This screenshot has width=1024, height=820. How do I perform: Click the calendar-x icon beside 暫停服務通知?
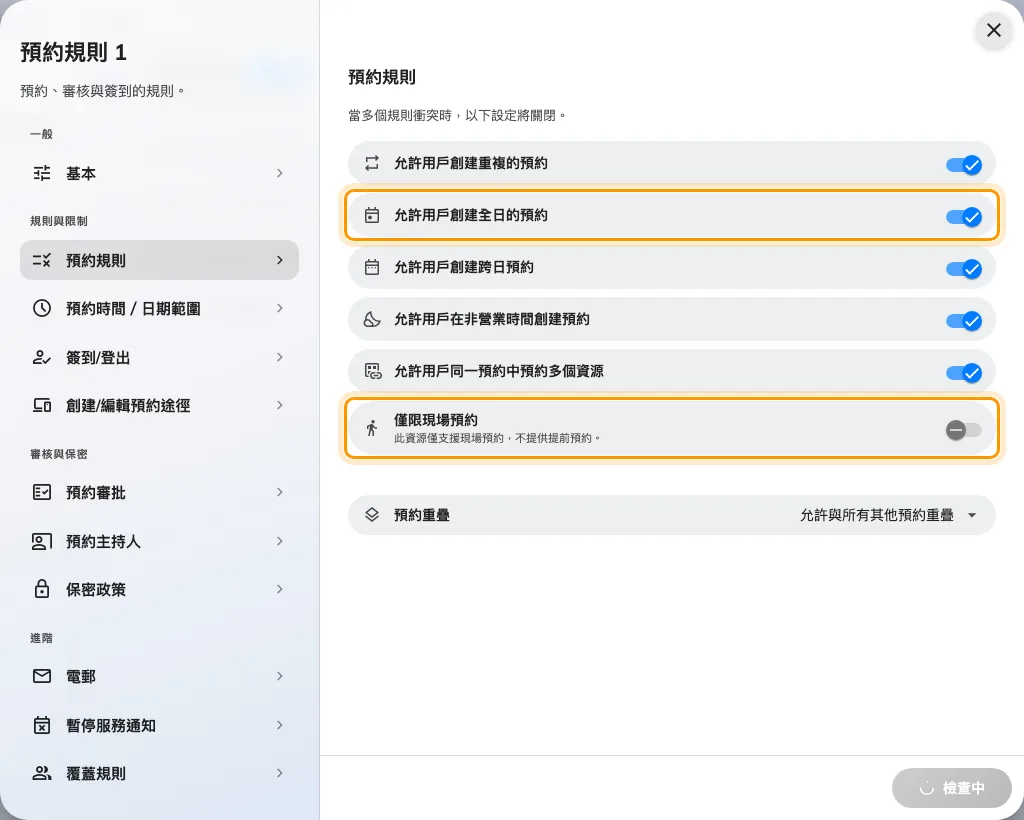(x=42, y=725)
